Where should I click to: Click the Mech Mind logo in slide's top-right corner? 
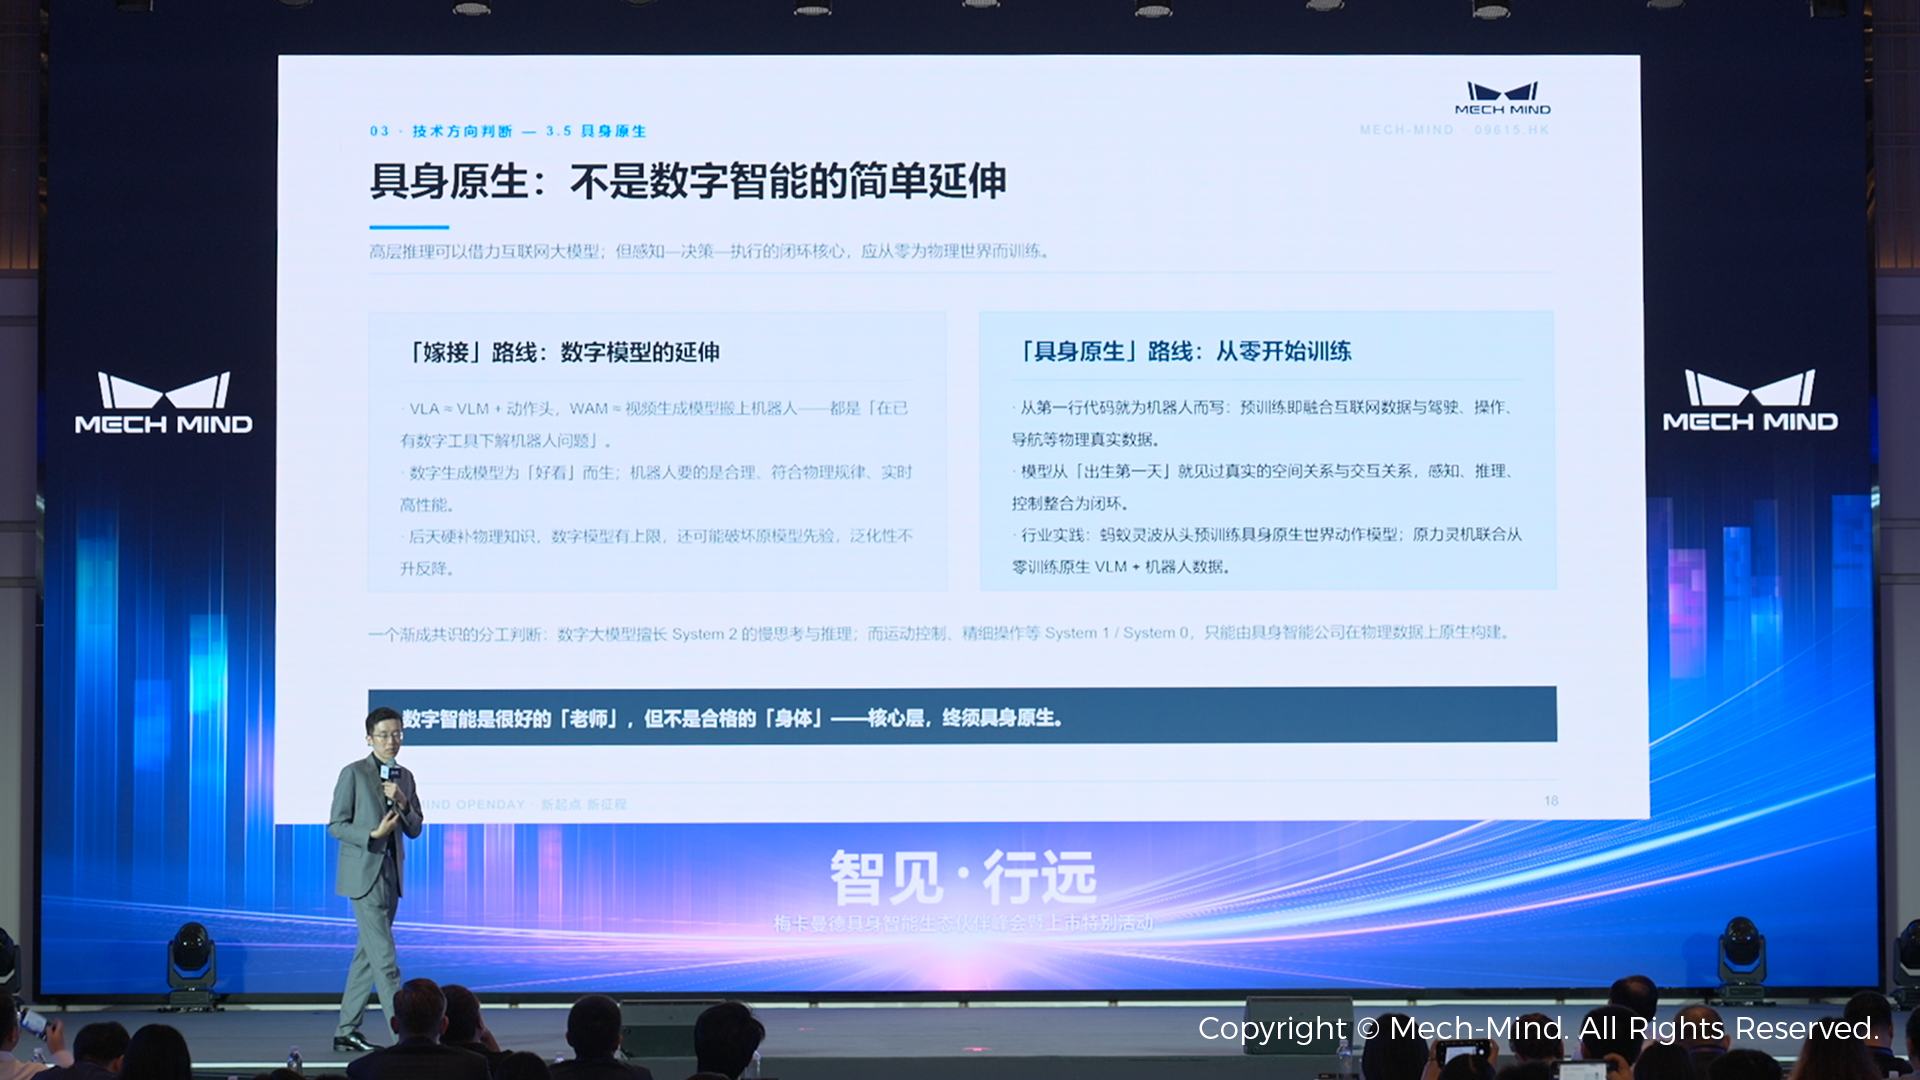click(1502, 98)
